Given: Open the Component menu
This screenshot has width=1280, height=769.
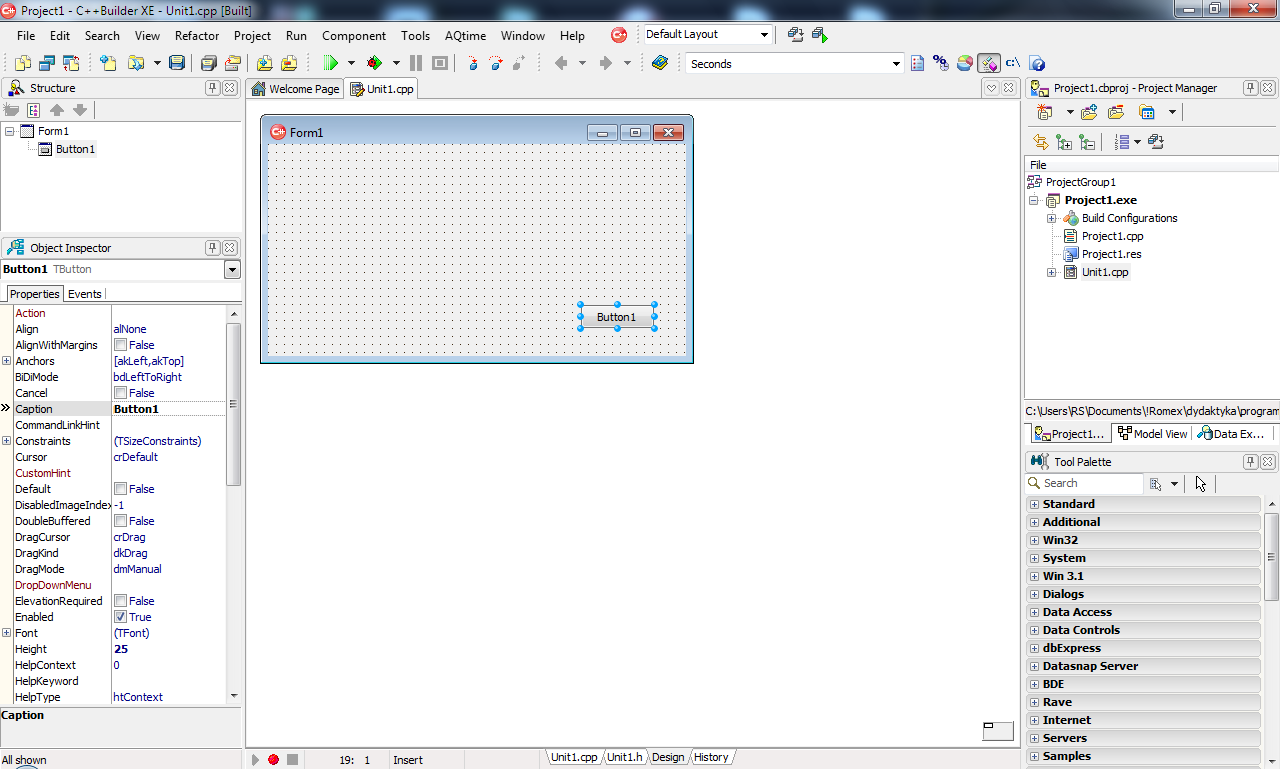Looking at the screenshot, I should pos(354,35).
